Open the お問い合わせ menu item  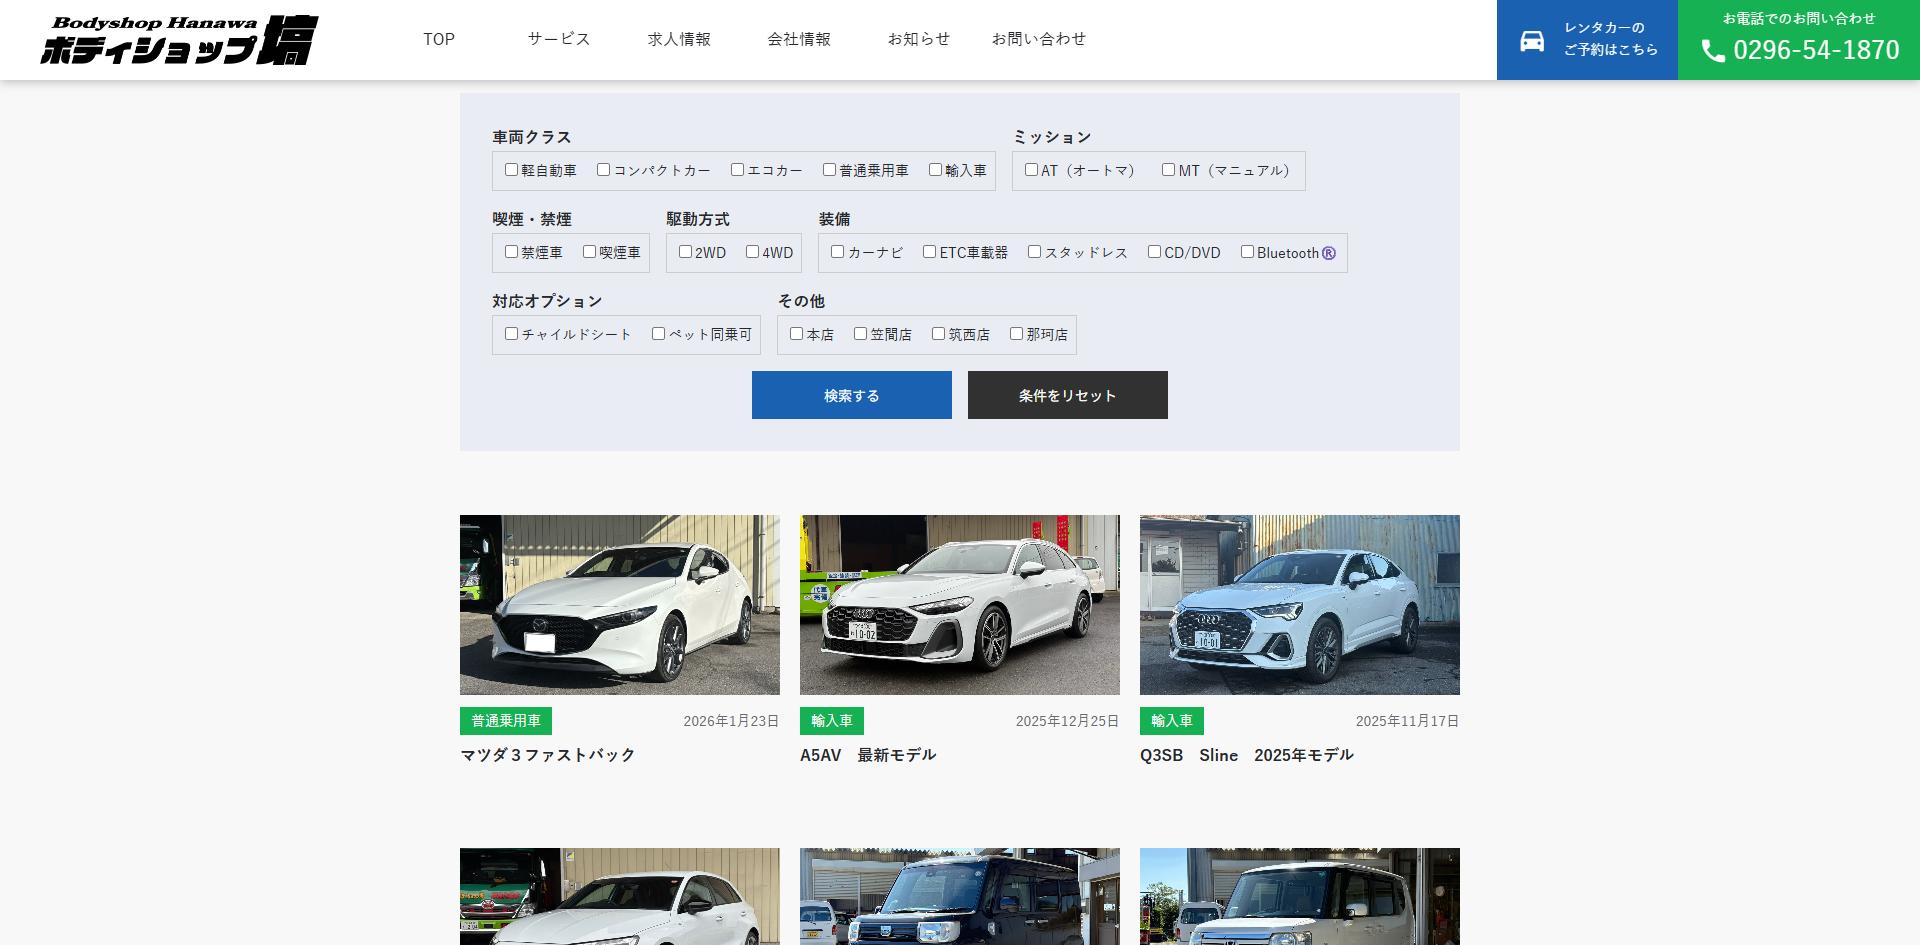click(1039, 39)
